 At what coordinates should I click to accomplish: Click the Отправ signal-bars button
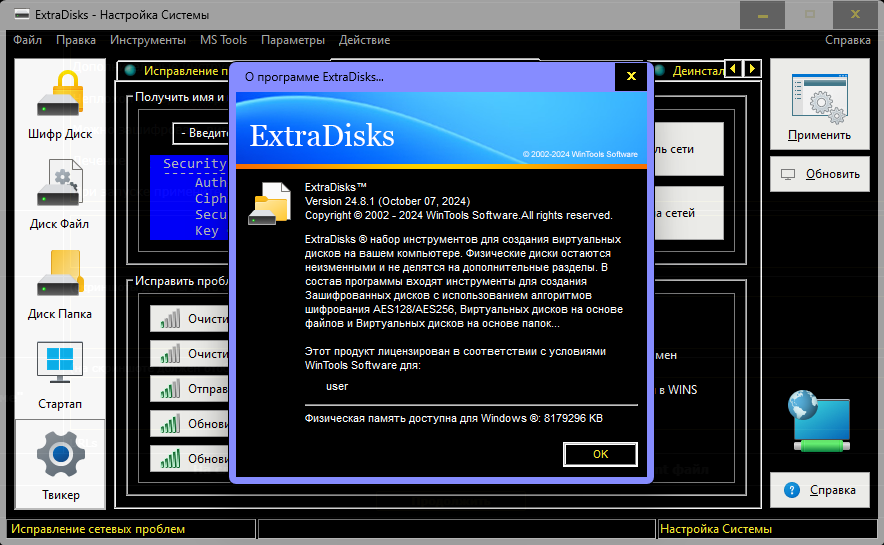click(x=190, y=389)
